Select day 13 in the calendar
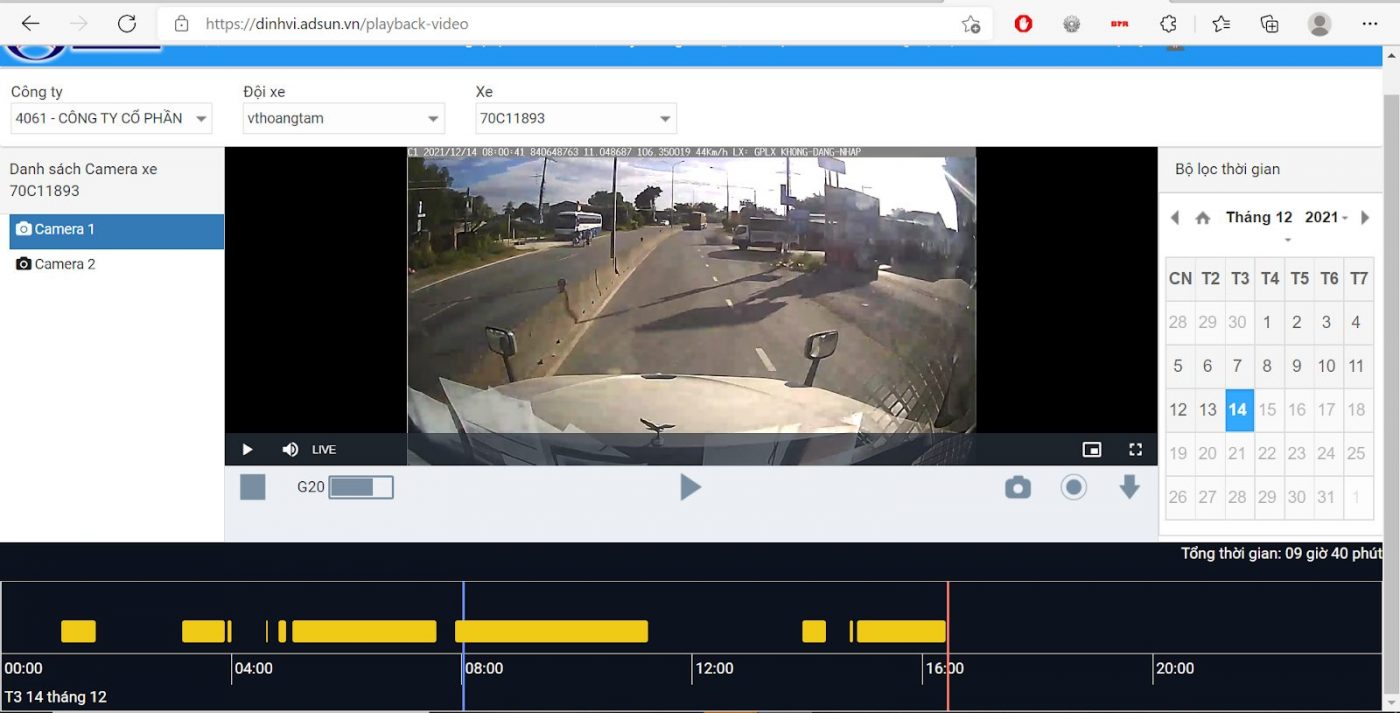 (1208, 410)
